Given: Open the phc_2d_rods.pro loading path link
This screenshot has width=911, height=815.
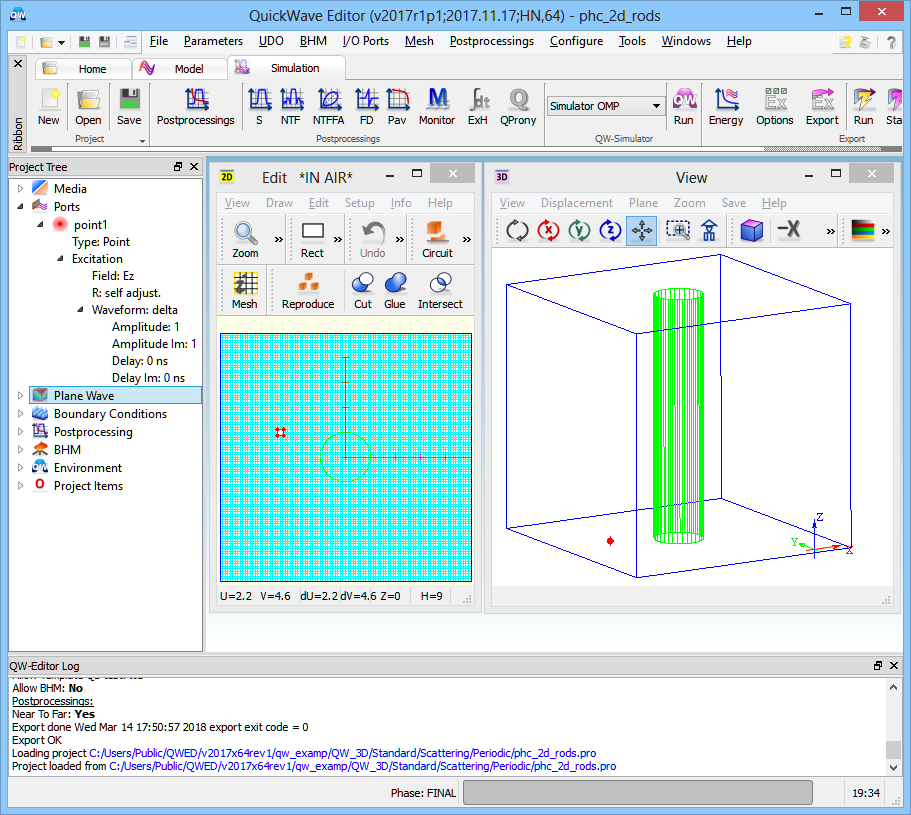Looking at the screenshot, I should pyautogui.click(x=343, y=753).
